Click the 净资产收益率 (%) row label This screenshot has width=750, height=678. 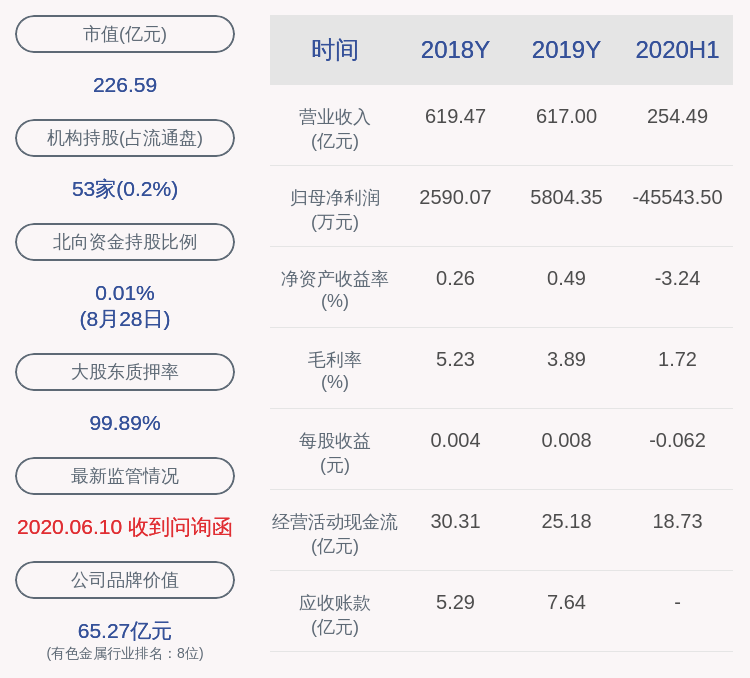click(x=335, y=290)
